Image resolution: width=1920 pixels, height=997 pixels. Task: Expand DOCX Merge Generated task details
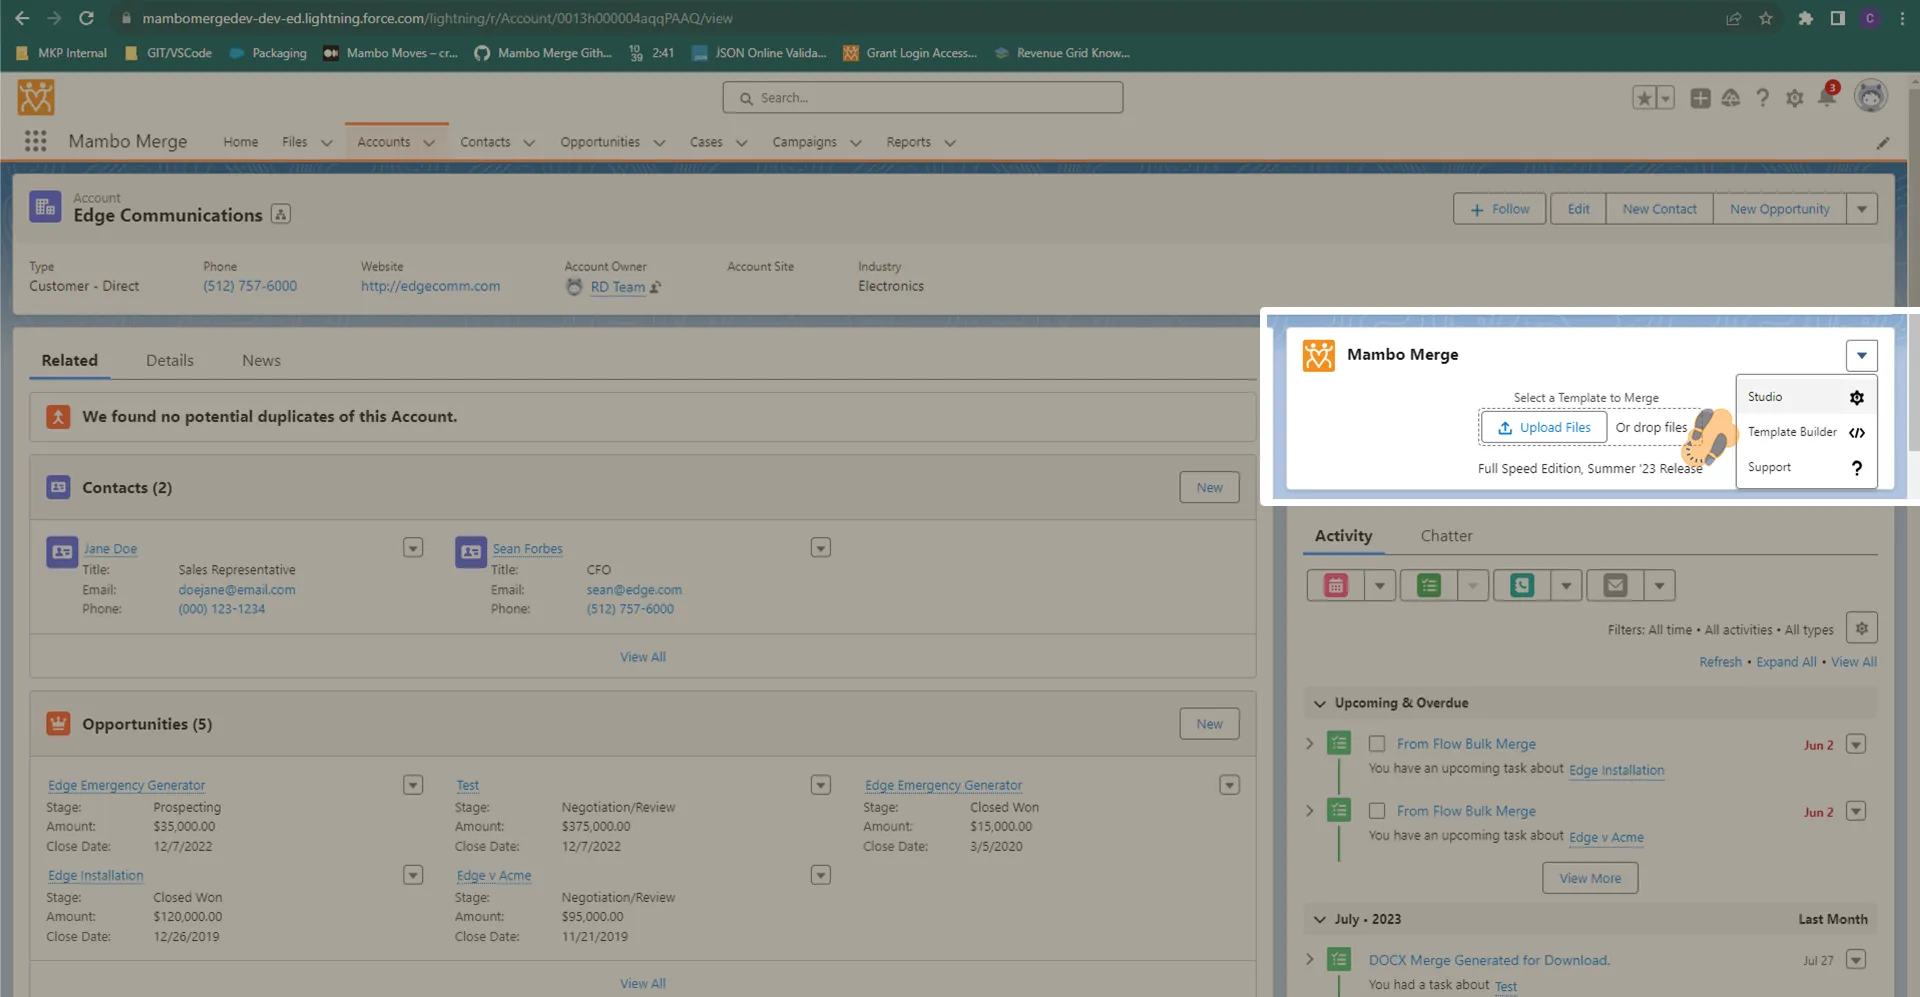point(1310,959)
